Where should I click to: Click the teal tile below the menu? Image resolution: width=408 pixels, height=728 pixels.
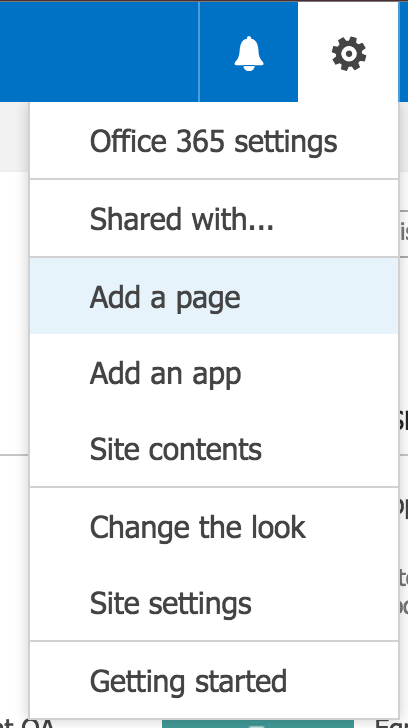pos(258,724)
